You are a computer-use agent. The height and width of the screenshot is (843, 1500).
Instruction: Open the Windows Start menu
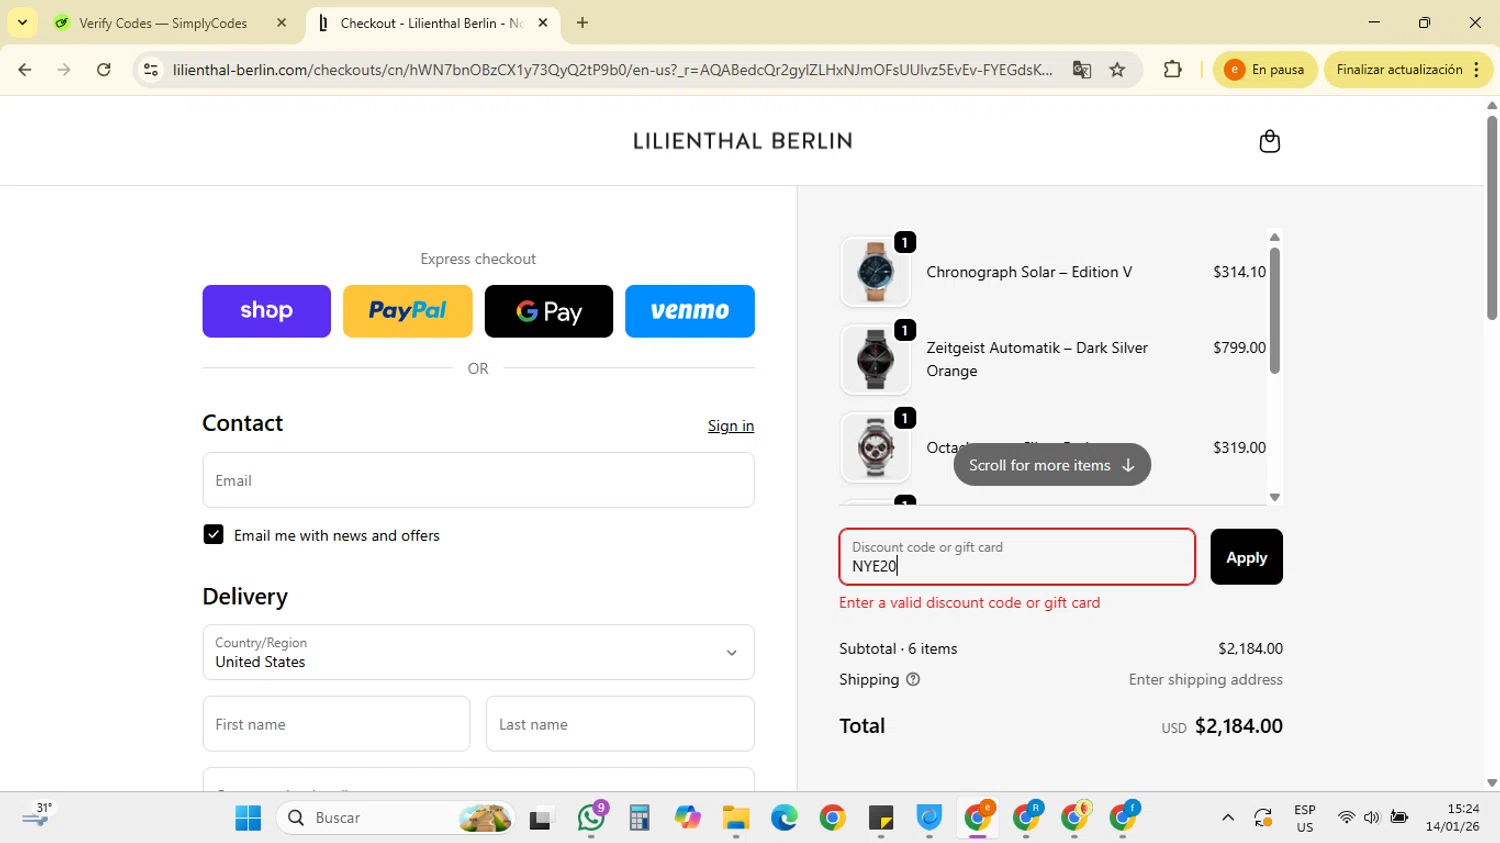click(248, 818)
